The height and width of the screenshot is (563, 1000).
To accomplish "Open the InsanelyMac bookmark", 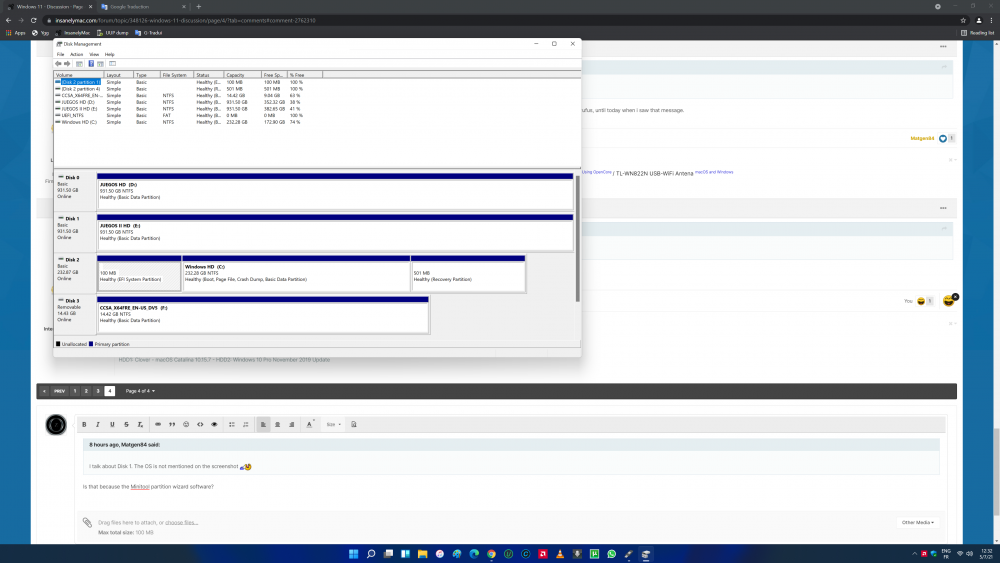I will (73, 33).
